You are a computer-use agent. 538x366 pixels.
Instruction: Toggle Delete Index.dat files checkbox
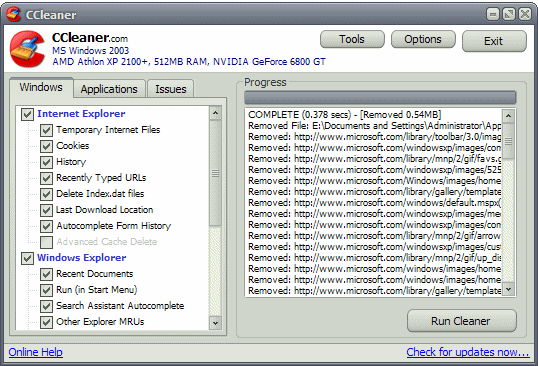click(x=46, y=194)
